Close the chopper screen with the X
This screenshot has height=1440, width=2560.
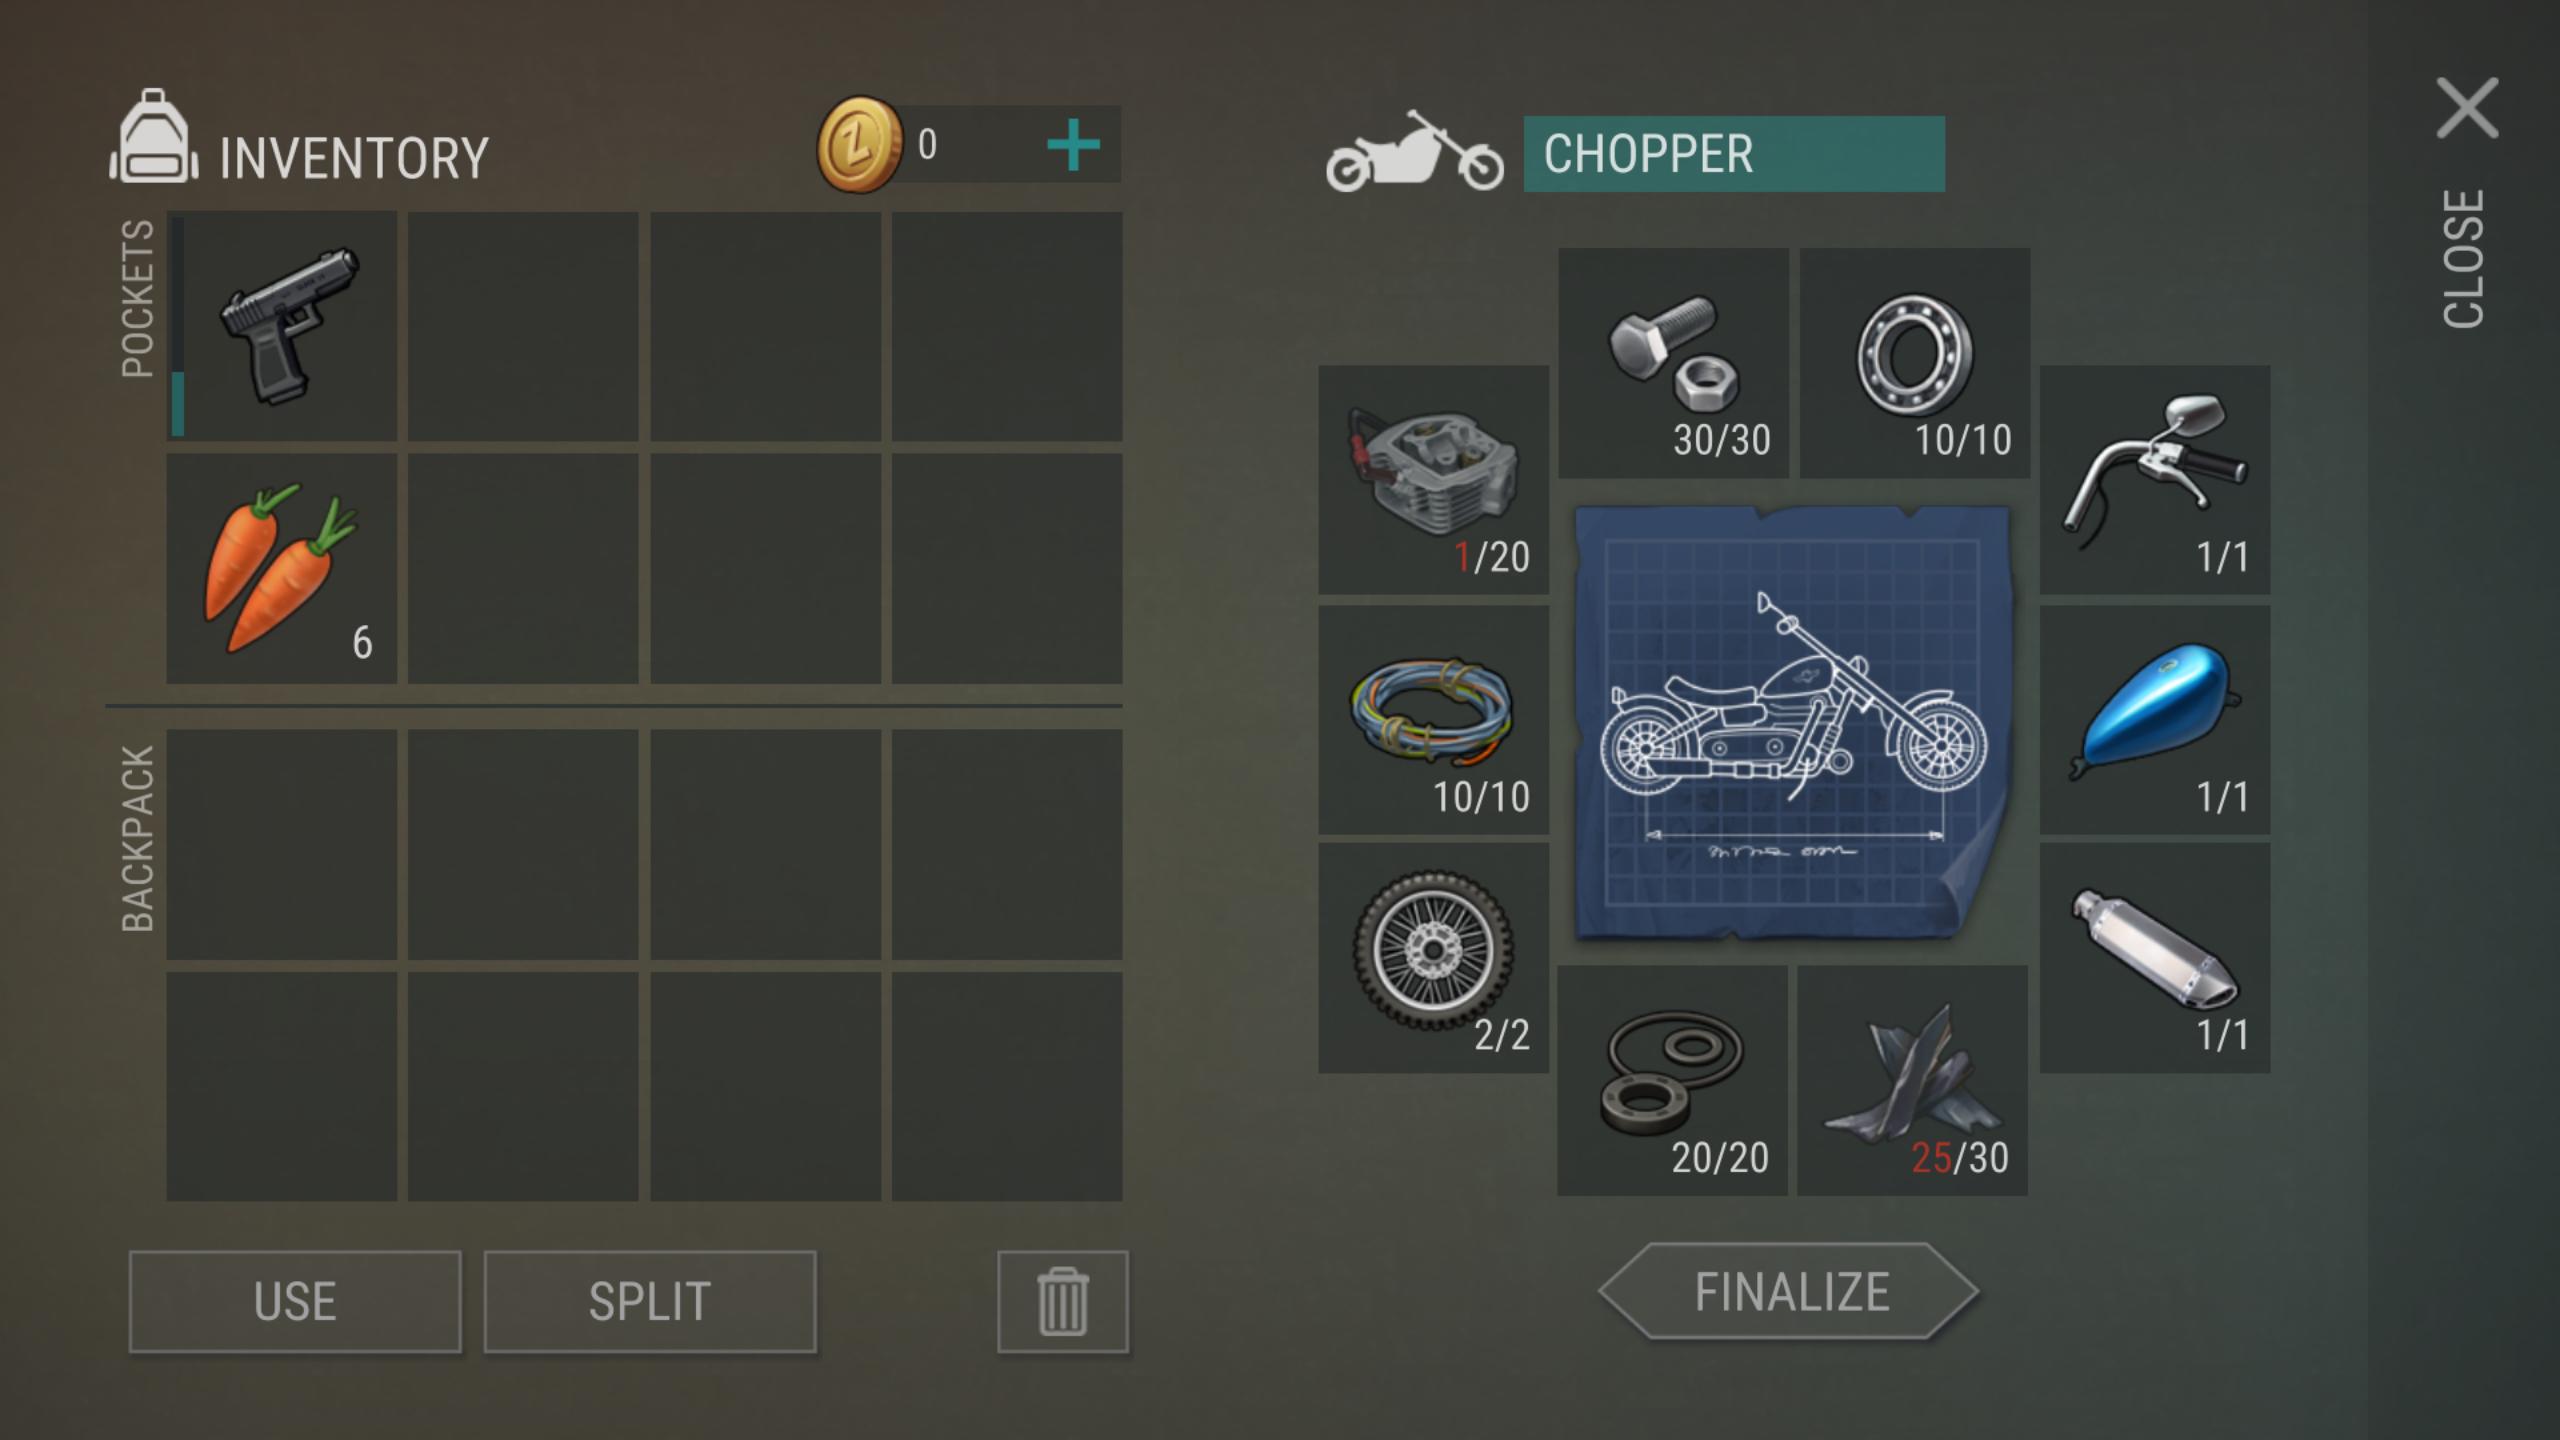point(2467,108)
